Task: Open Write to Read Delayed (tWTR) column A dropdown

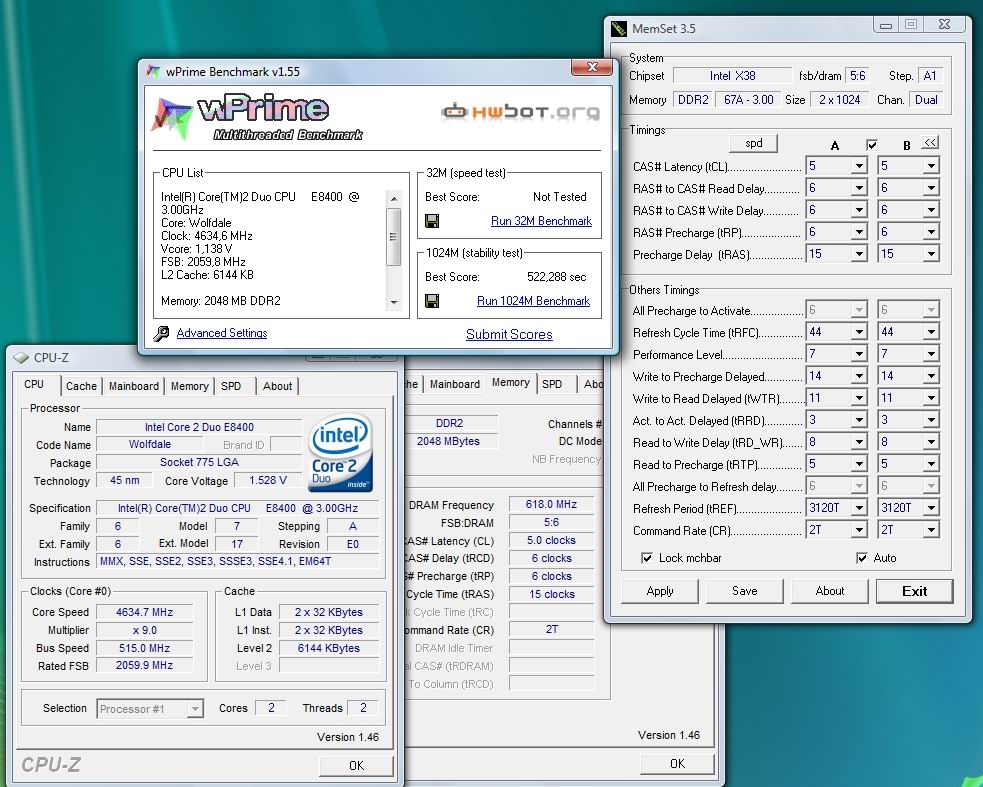Action: (859, 398)
